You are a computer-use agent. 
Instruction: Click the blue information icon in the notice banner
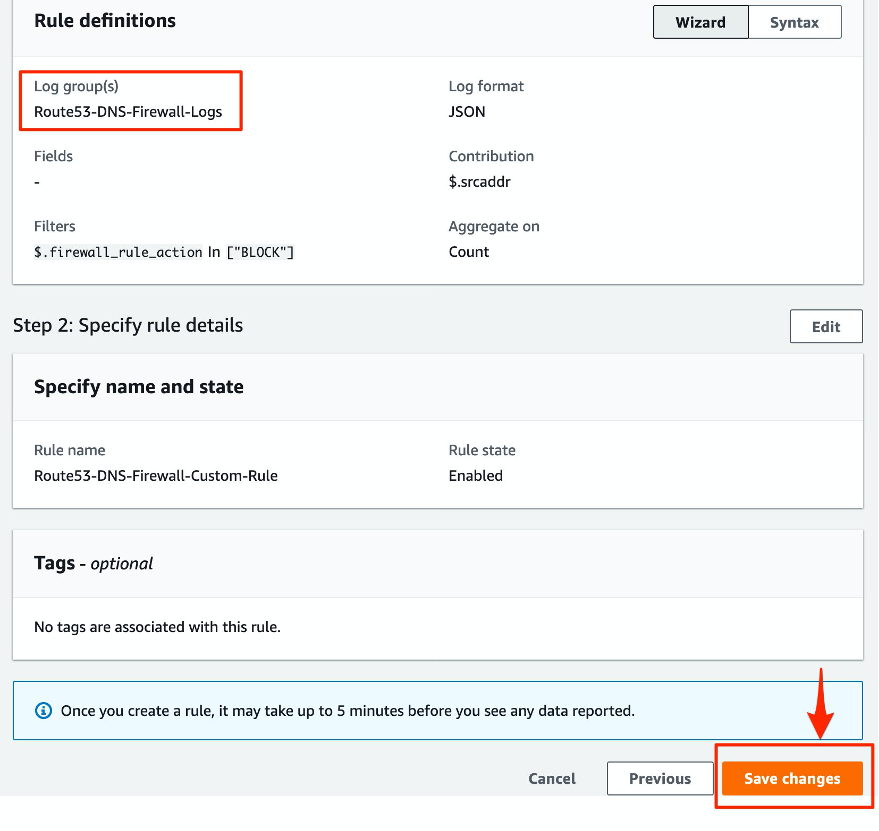point(43,711)
